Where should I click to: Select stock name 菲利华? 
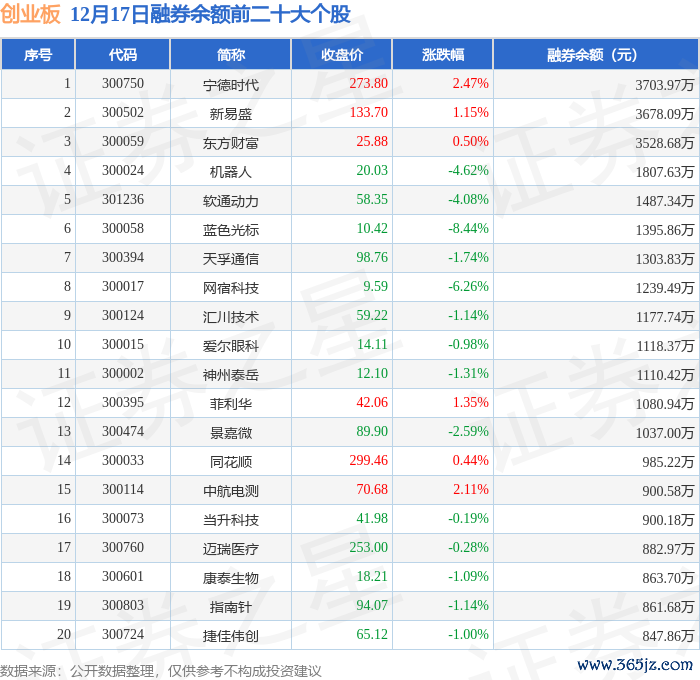coord(230,404)
